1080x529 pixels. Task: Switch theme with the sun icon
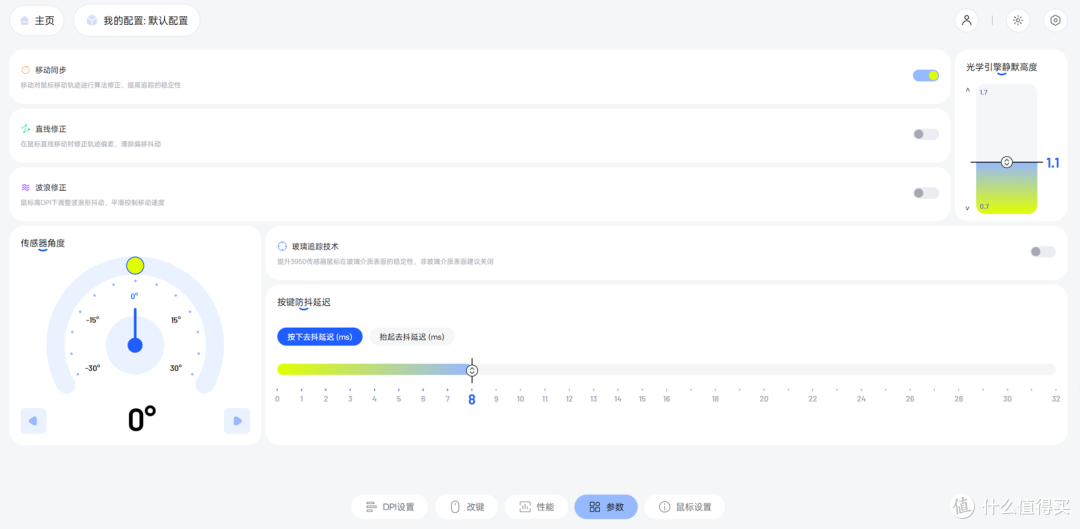pyautogui.click(x=1018, y=20)
